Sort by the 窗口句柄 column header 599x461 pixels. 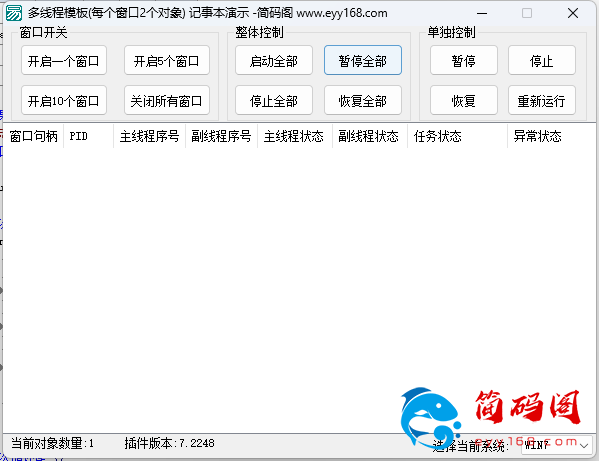tap(33, 136)
